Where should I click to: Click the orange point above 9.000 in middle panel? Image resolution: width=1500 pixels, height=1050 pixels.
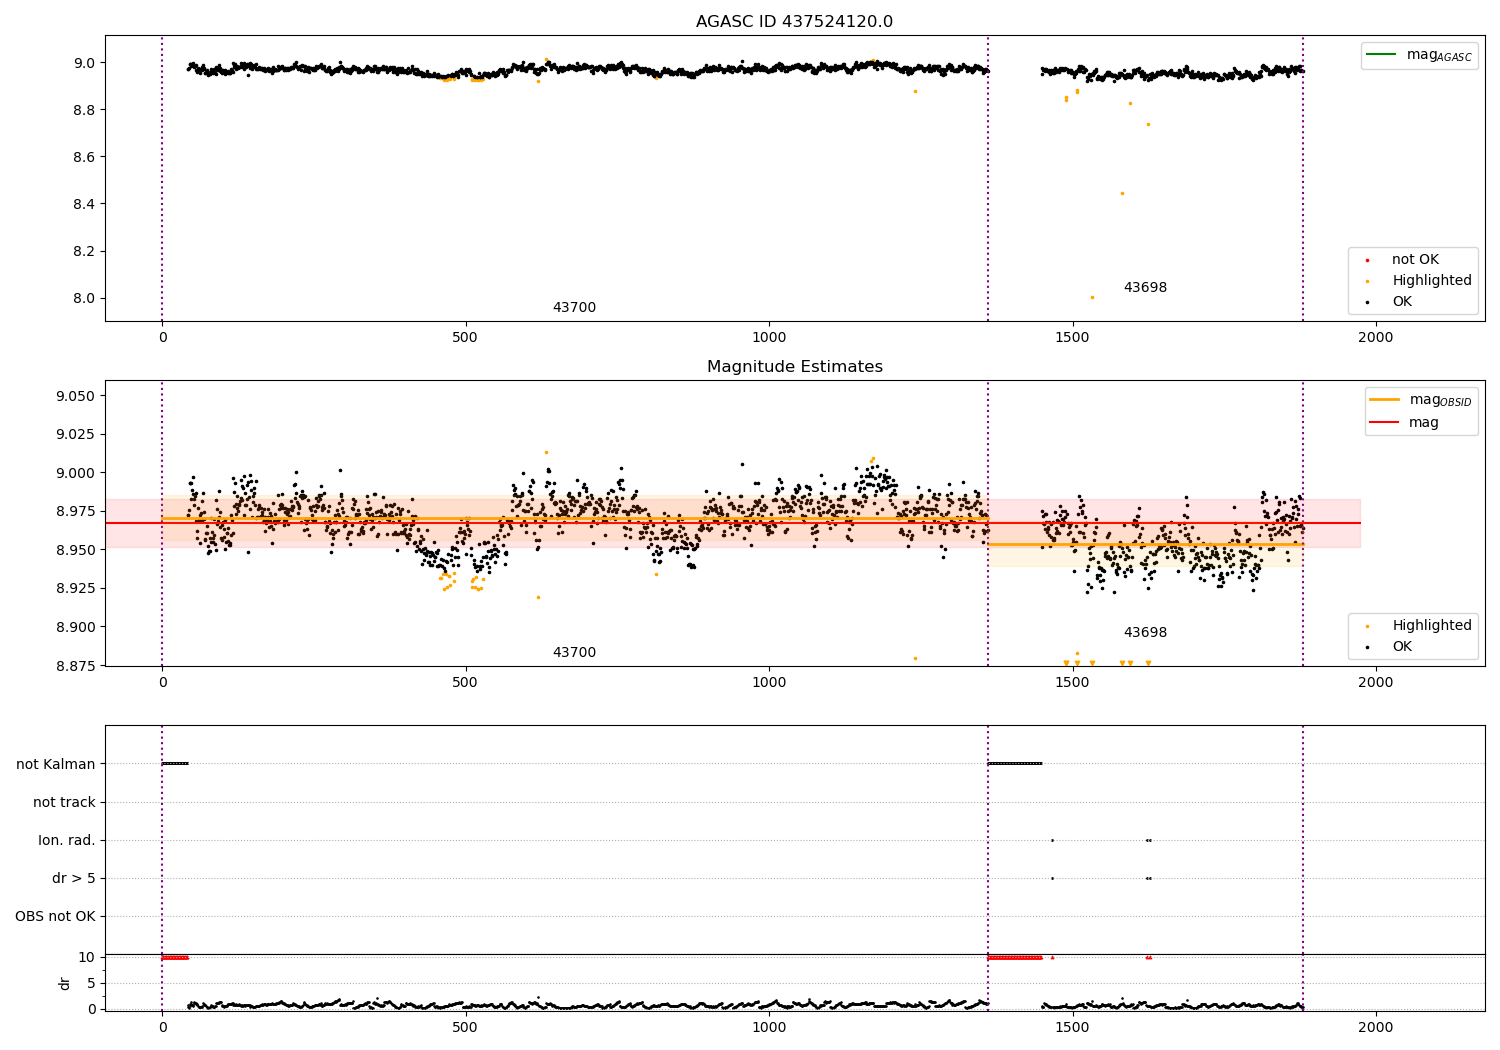pyautogui.click(x=546, y=452)
